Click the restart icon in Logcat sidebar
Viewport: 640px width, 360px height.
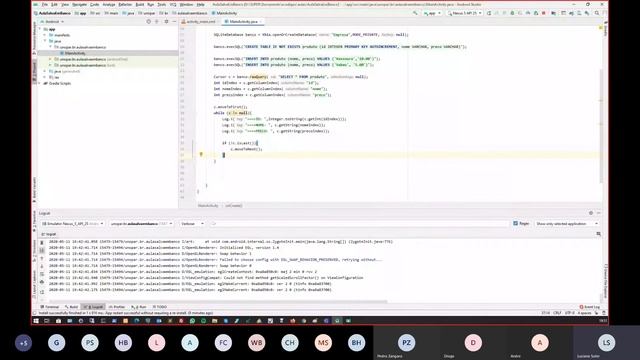pyautogui.click(x=42, y=291)
